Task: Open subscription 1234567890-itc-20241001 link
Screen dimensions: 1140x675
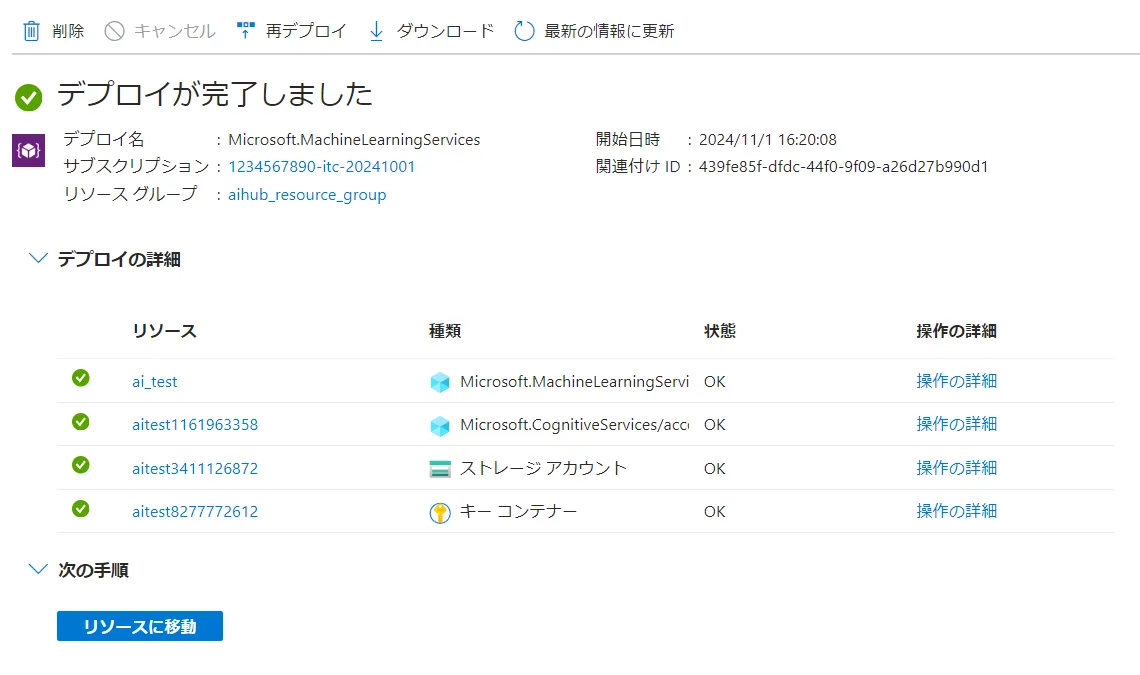Action: tap(321, 167)
